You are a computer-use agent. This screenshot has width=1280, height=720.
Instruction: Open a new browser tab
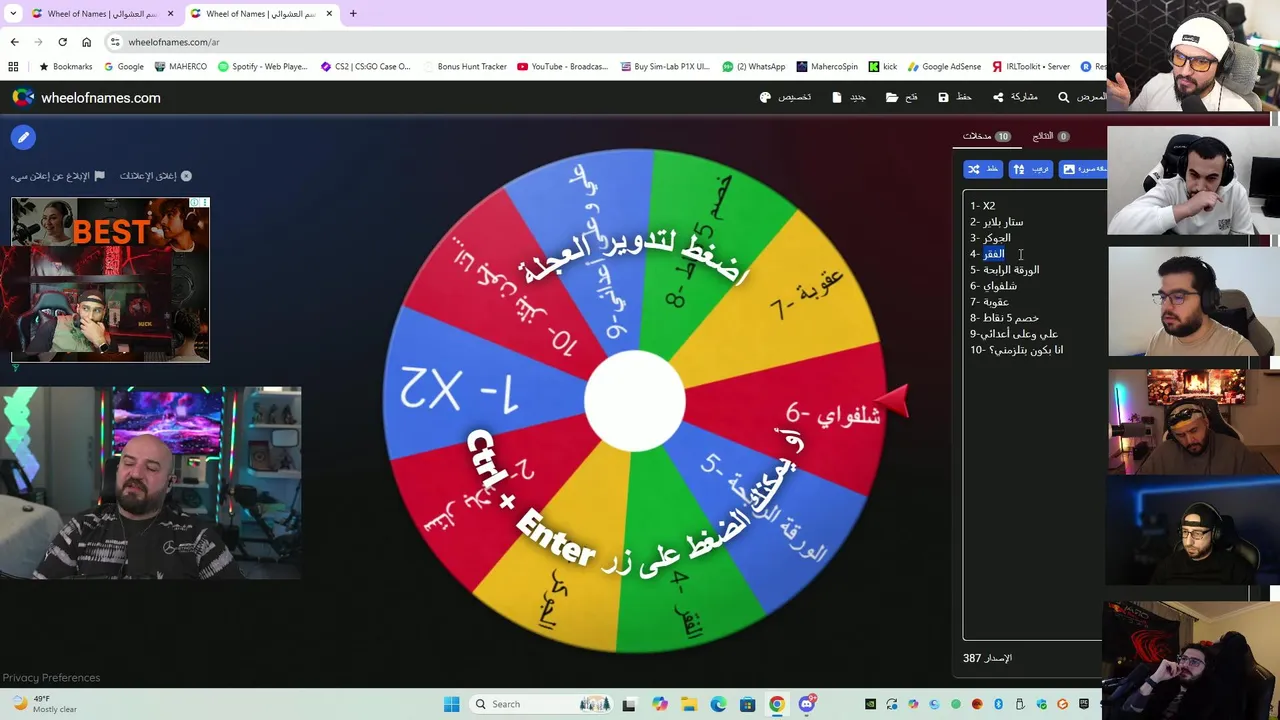click(x=353, y=14)
